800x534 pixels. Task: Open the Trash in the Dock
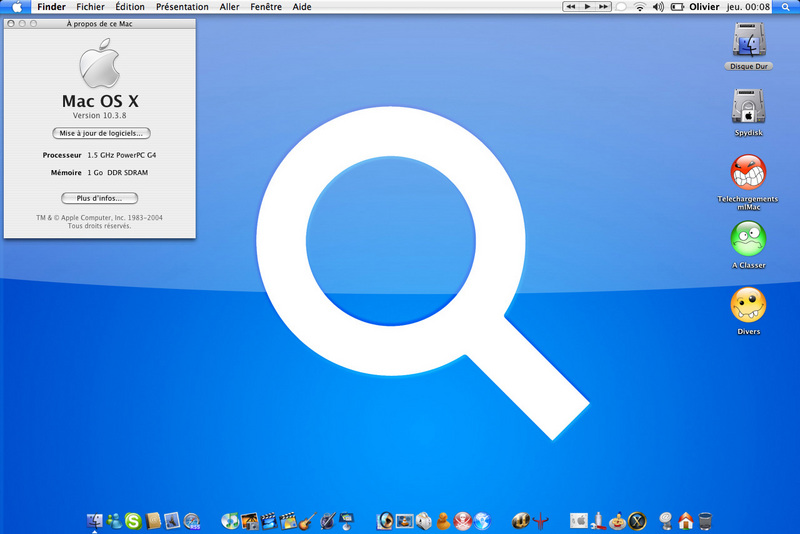[x=705, y=520]
